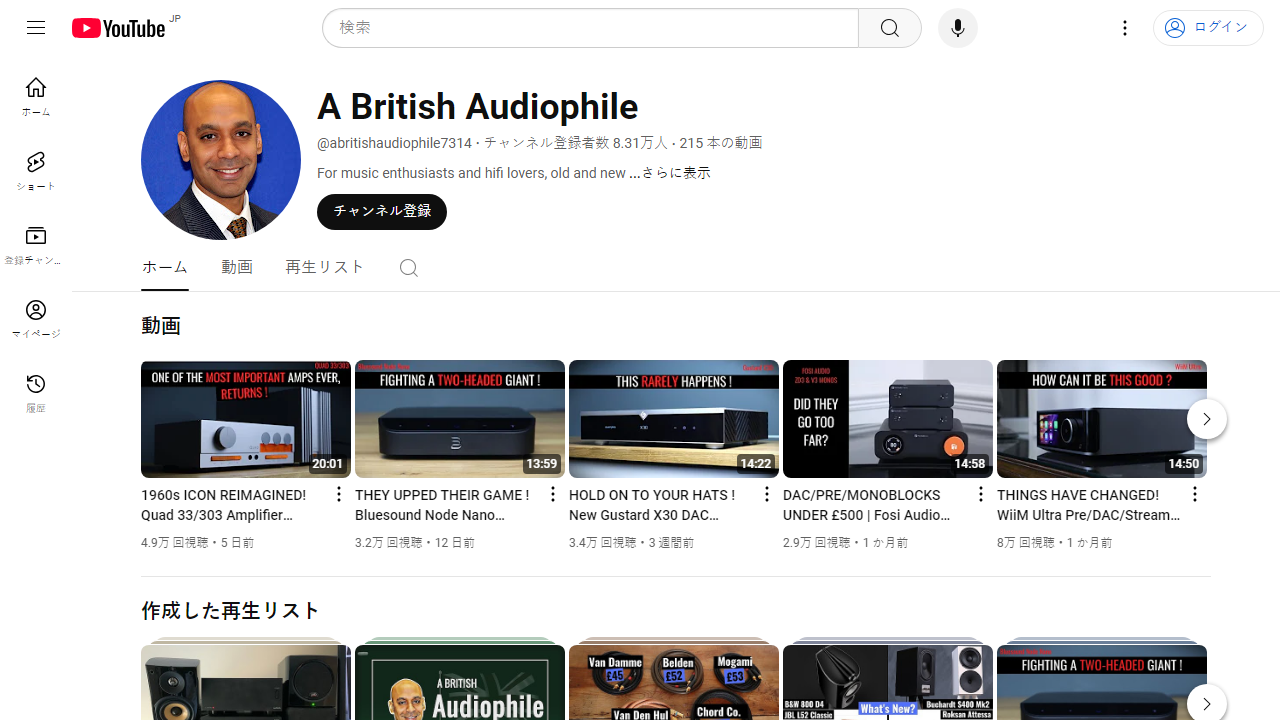Click '4.9万 回視聴・5 日前' video stats
Image resolution: width=1280 pixels, height=720 pixels.
coord(198,543)
